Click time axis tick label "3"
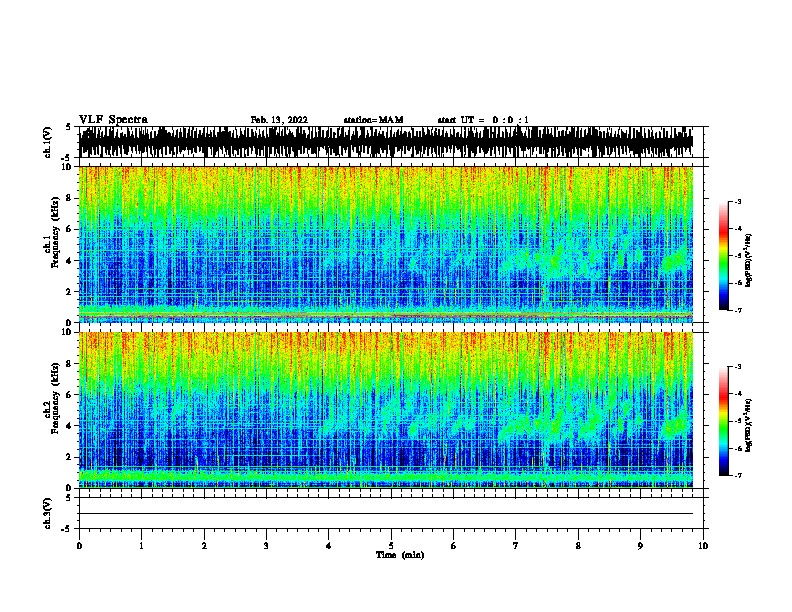 click(x=266, y=545)
